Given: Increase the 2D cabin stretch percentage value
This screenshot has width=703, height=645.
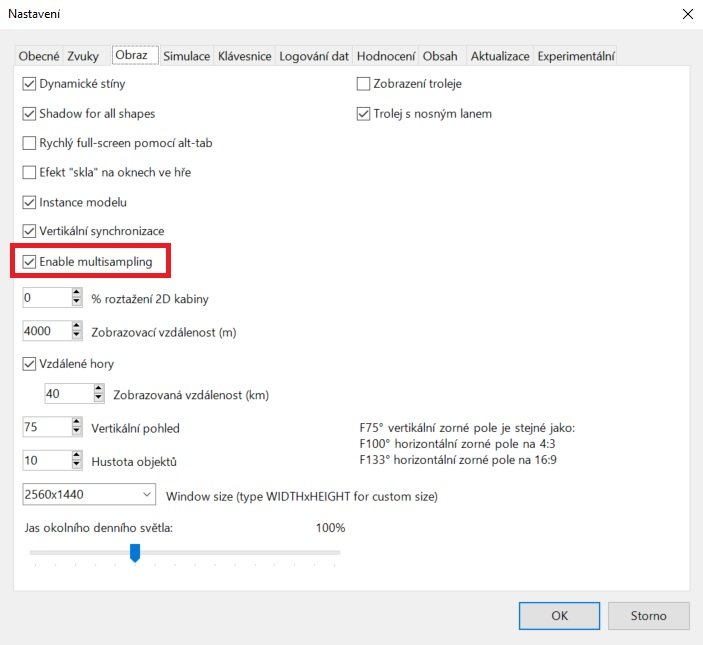Looking at the screenshot, I should pos(76,293).
